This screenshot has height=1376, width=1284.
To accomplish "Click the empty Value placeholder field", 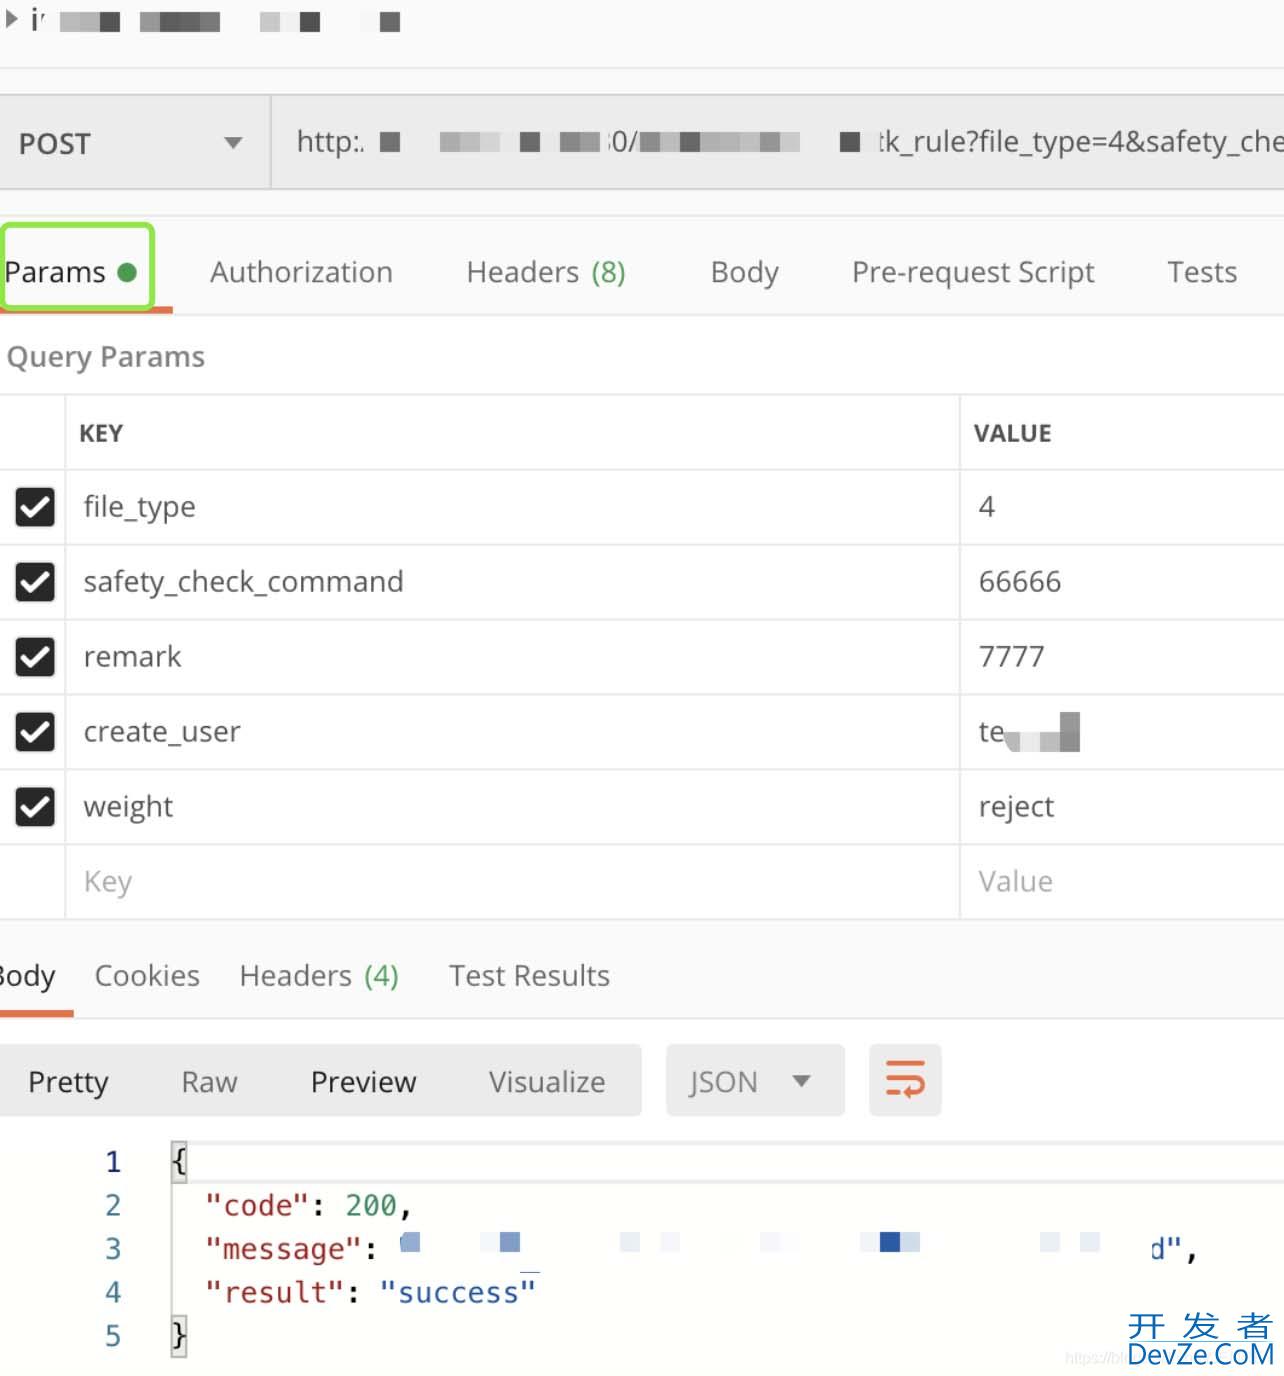I will click(x=1122, y=882).
